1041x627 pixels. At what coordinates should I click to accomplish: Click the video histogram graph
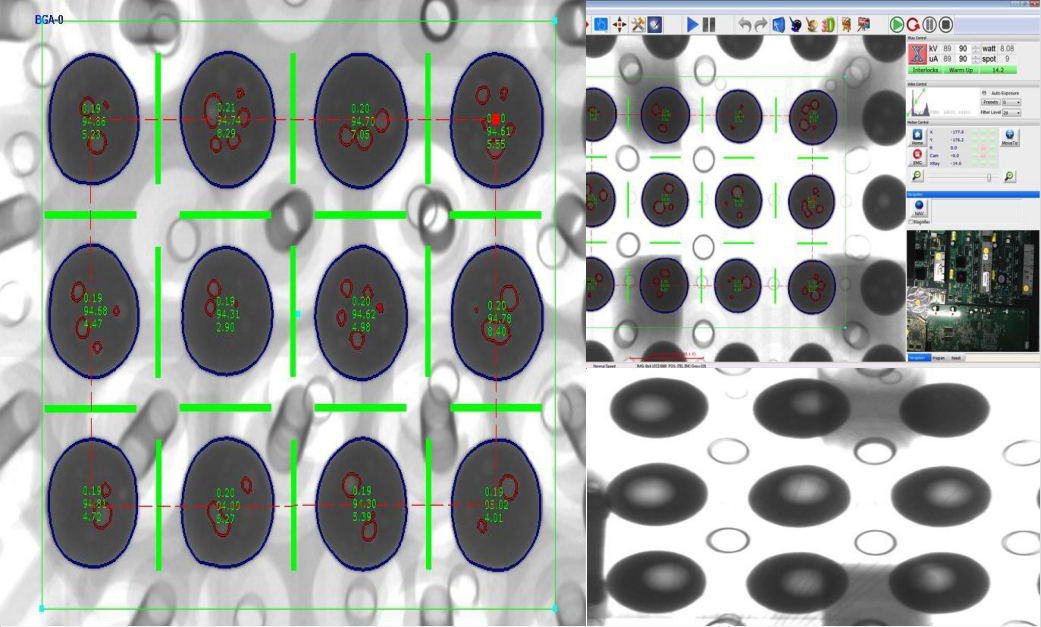click(x=943, y=102)
